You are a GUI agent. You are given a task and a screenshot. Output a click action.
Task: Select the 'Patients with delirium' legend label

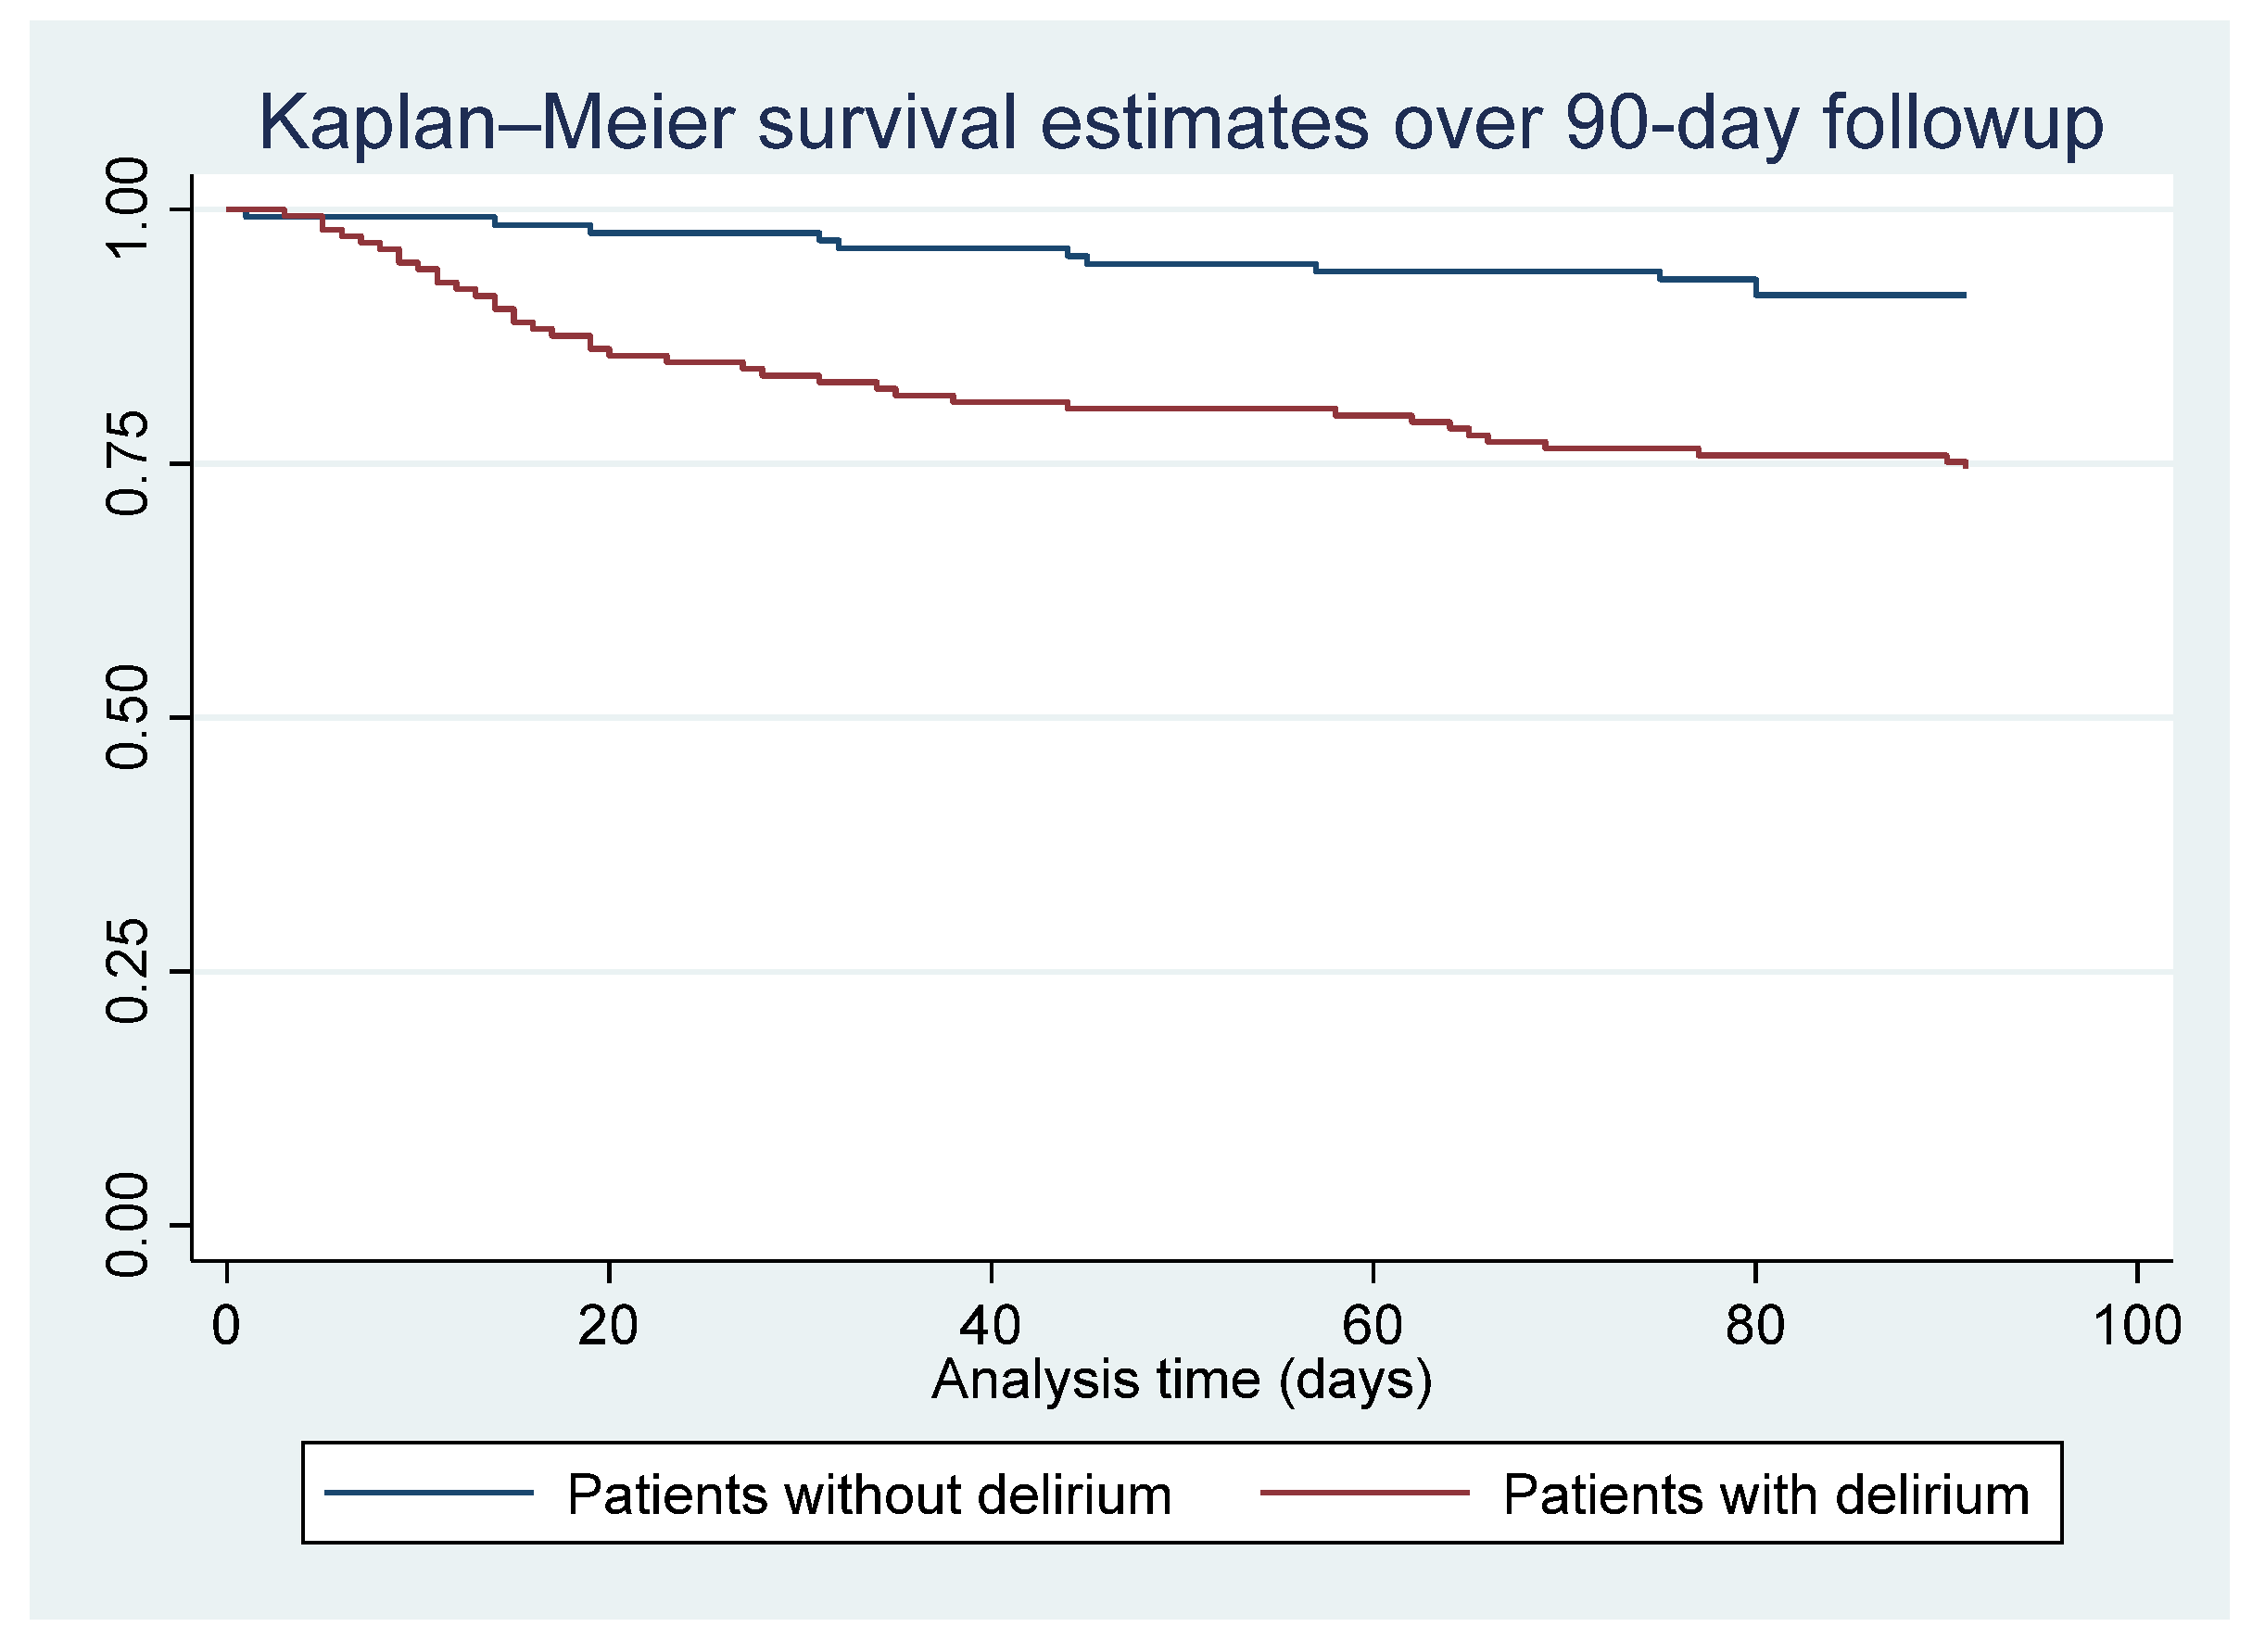(1766, 1495)
